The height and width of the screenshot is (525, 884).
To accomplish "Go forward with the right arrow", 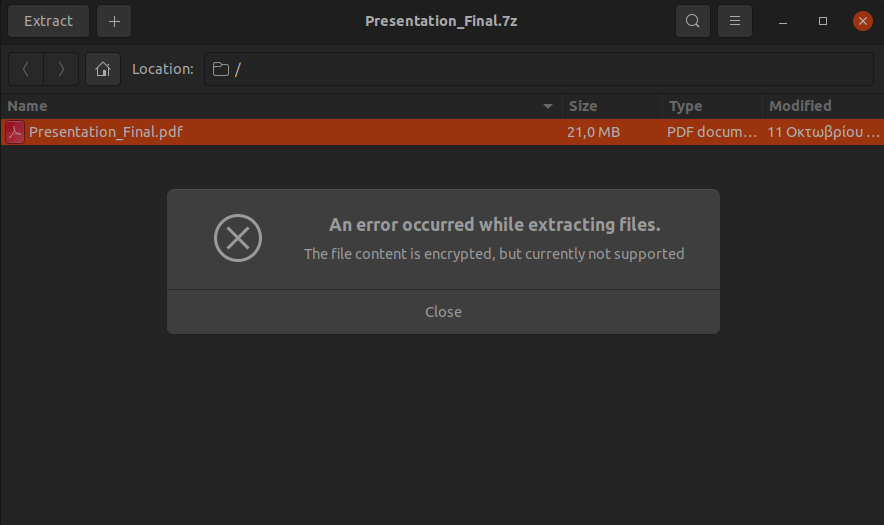I will click(x=61, y=69).
